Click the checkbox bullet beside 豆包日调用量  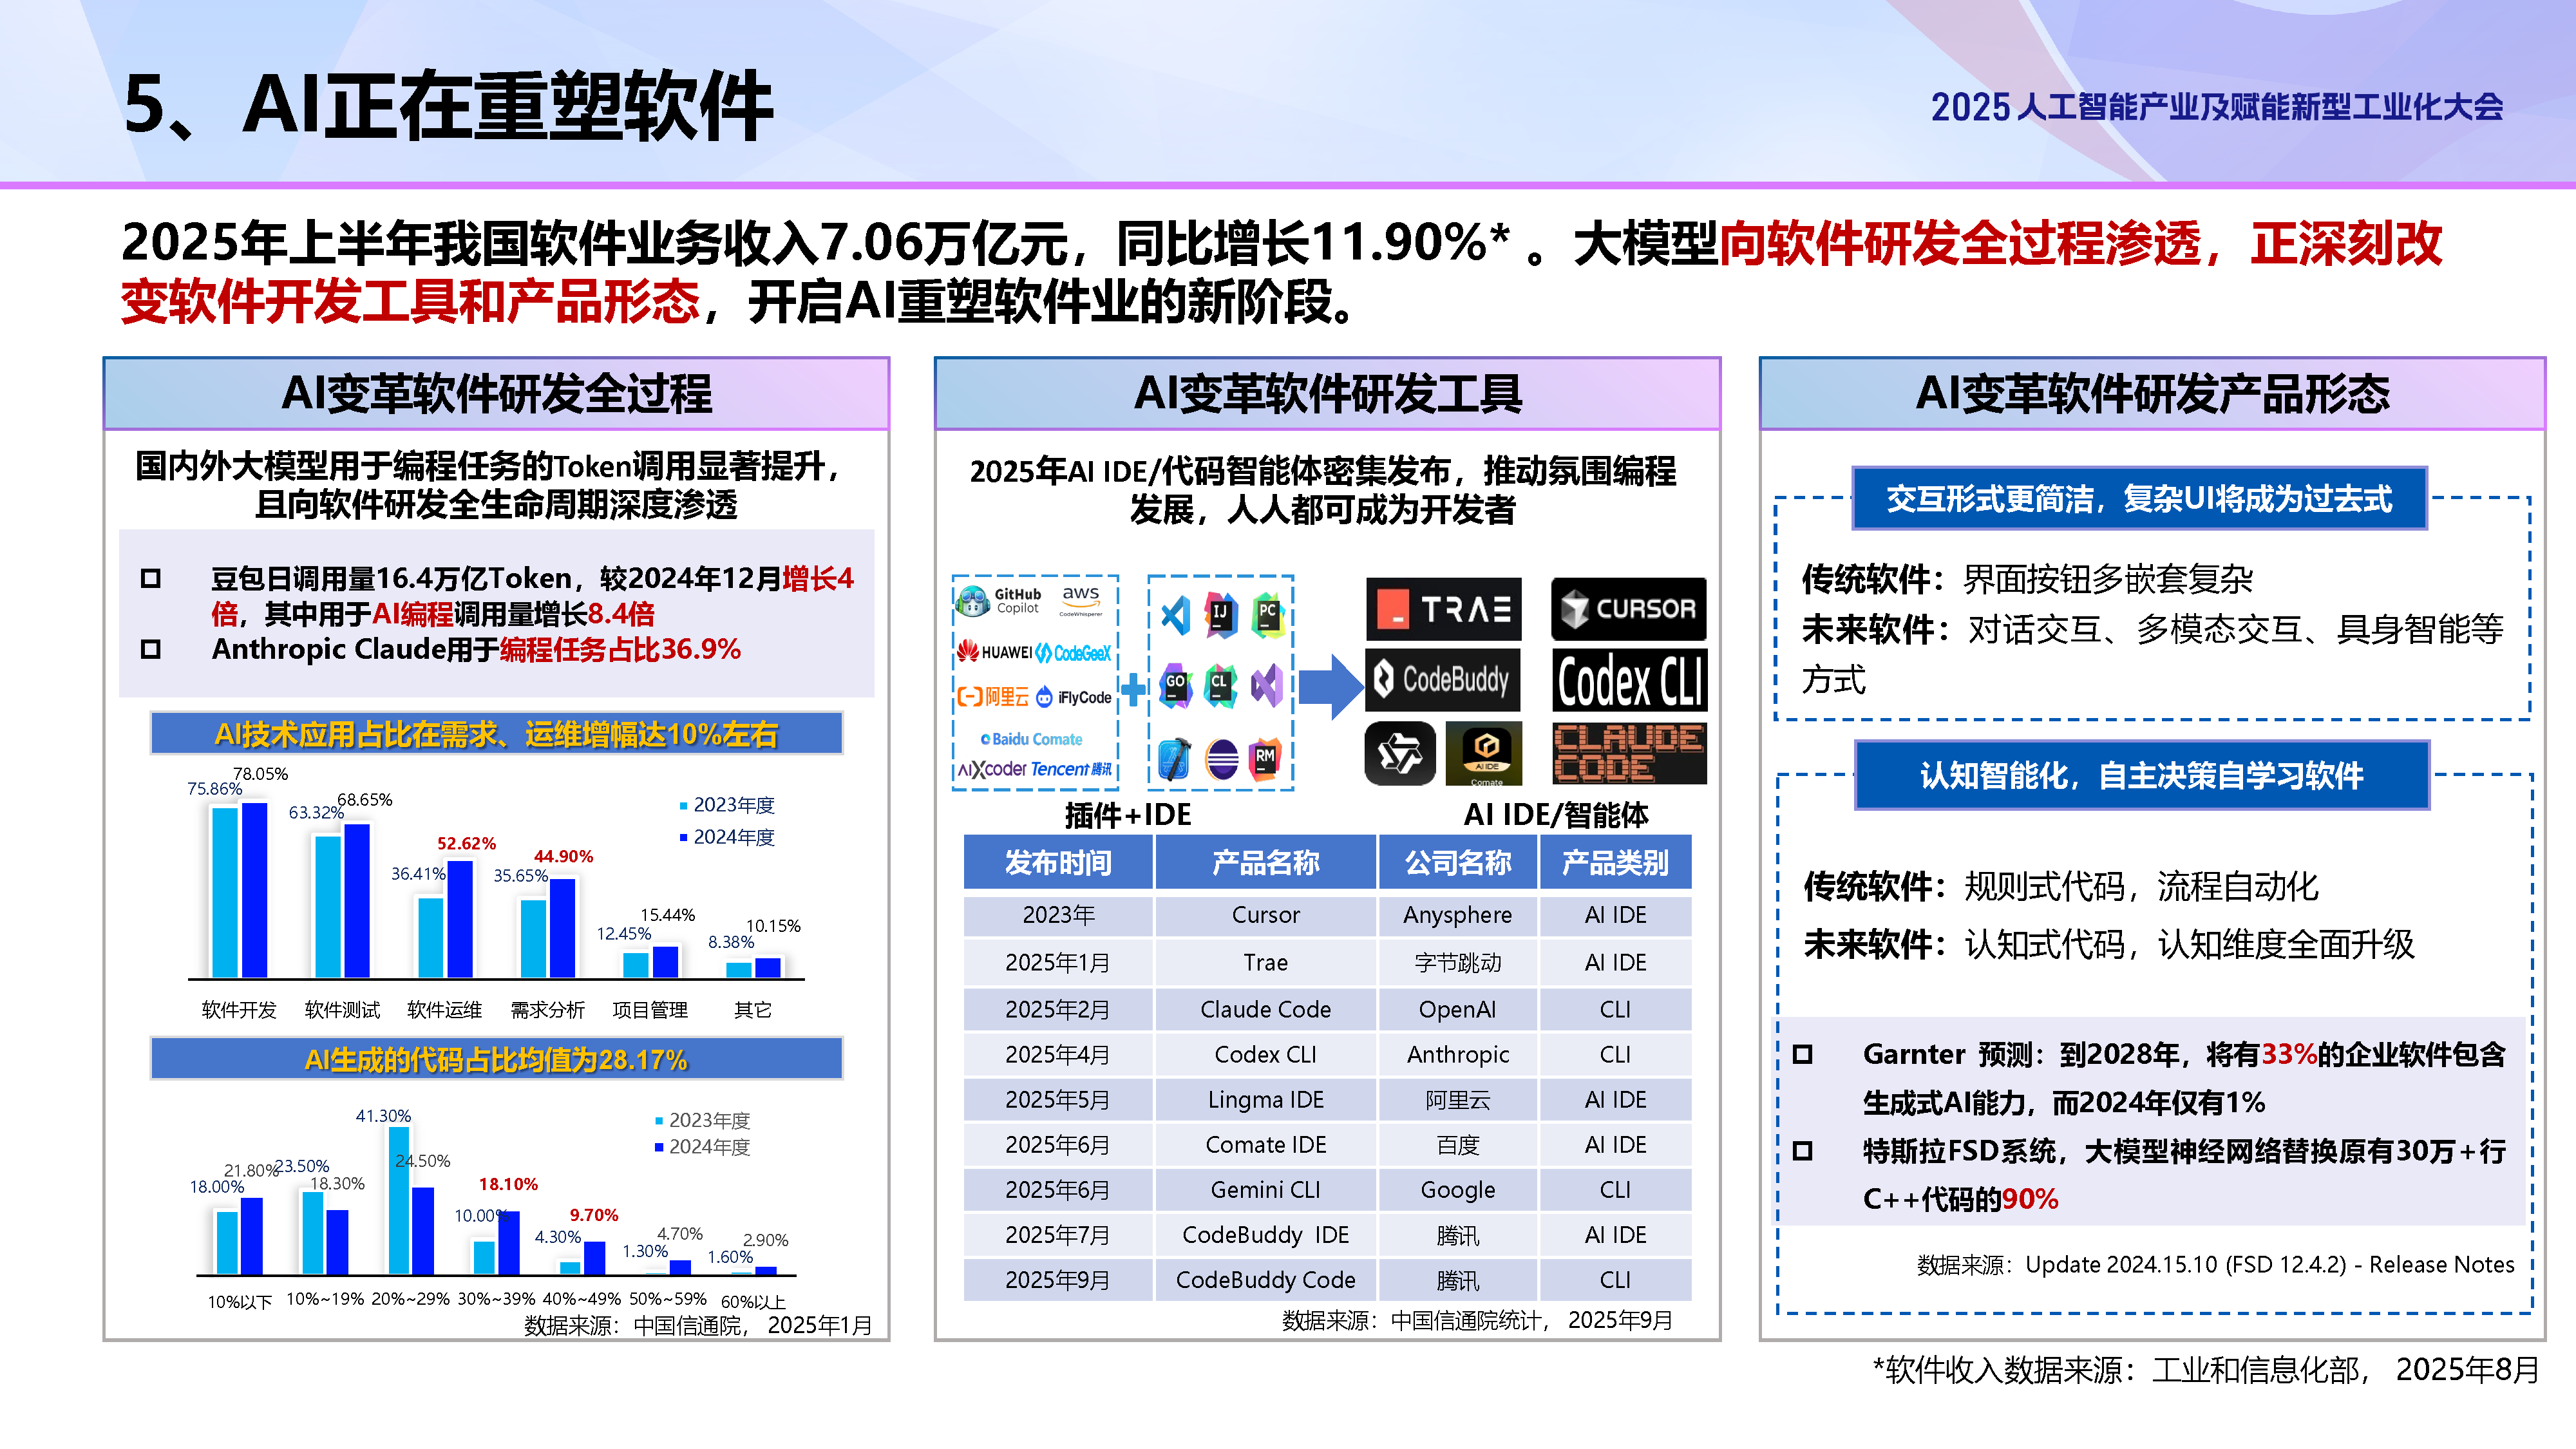(151, 578)
